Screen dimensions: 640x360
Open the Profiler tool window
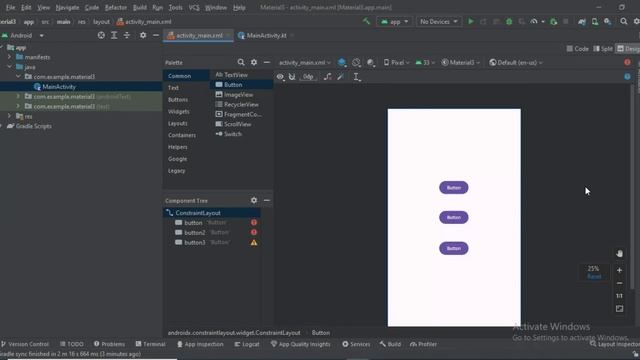click(423, 344)
